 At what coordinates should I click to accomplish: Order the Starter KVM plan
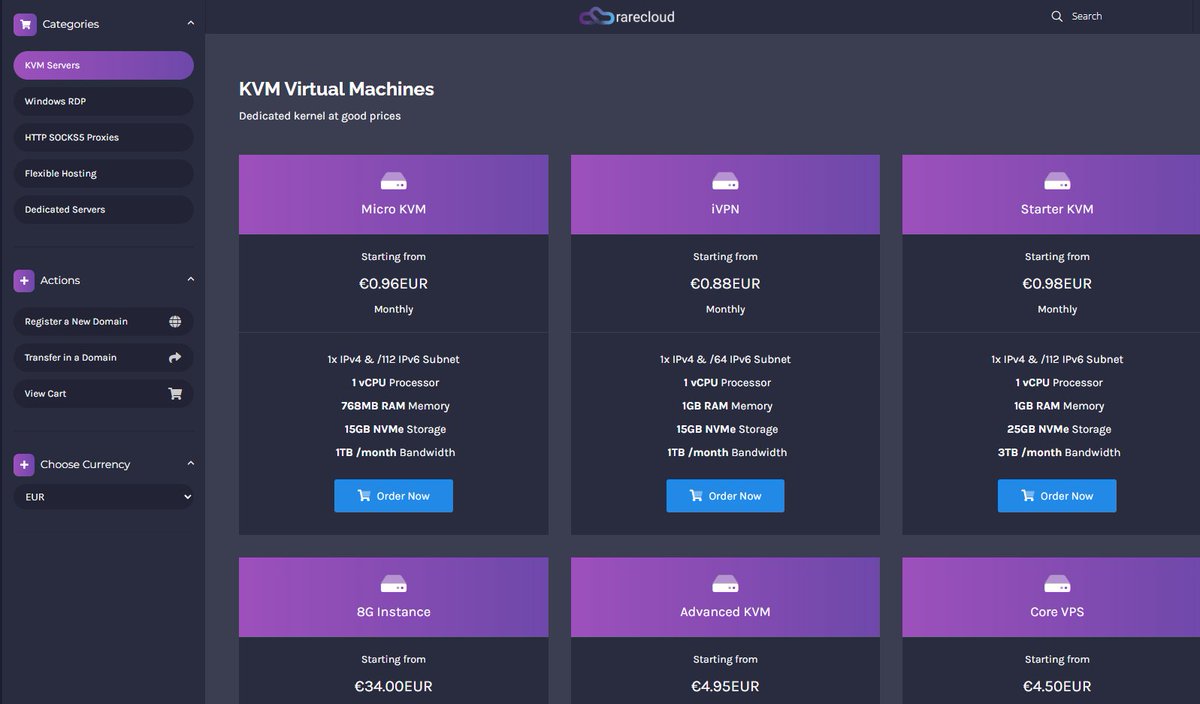pos(1057,496)
